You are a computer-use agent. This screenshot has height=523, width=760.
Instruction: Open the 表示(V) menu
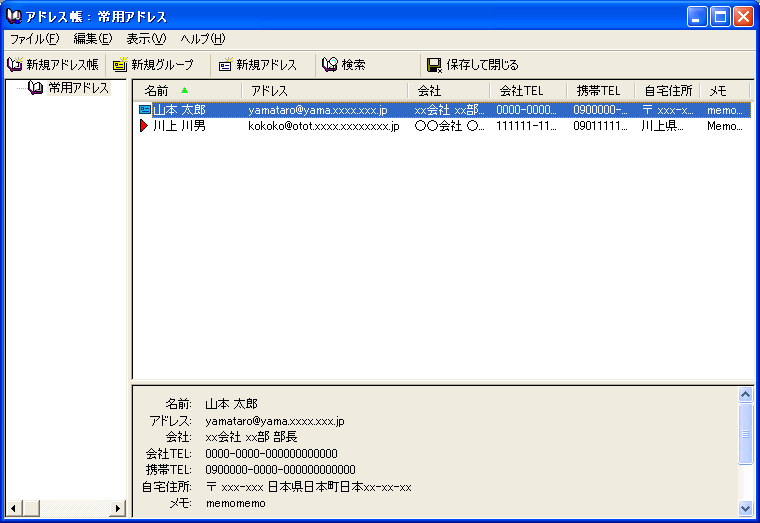146,39
